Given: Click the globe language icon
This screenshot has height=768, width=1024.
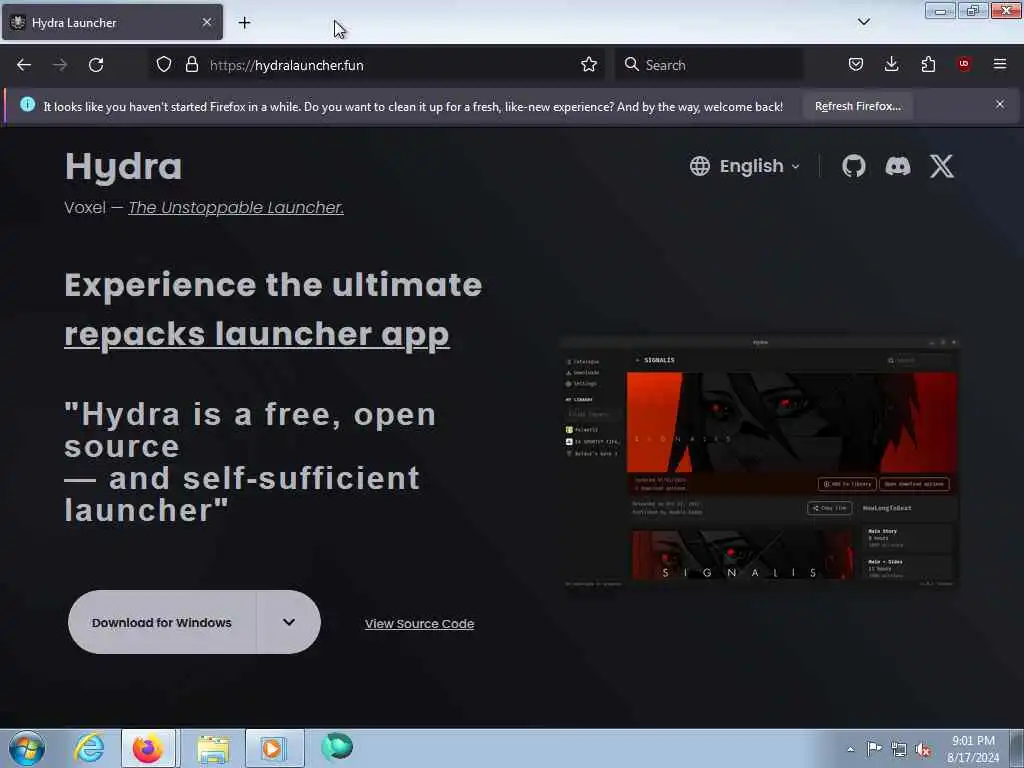Looking at the screenshot, I should [699, 166].
